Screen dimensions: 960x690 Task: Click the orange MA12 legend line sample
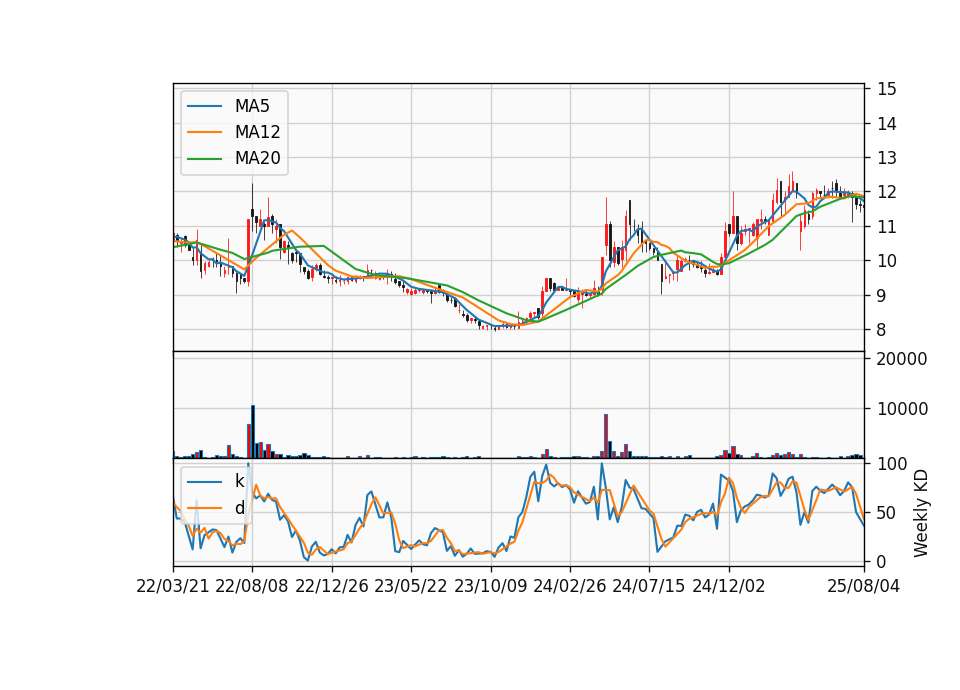204,132
